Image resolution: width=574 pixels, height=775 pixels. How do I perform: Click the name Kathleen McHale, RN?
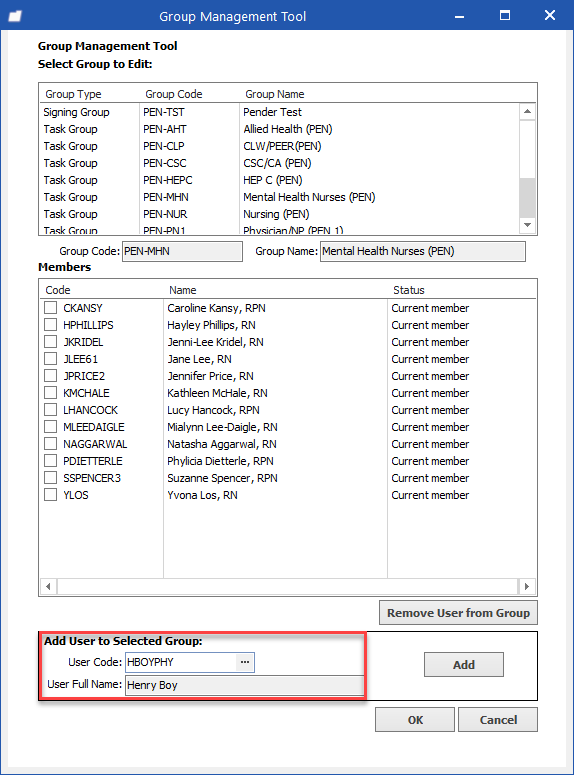pos(217,393)
